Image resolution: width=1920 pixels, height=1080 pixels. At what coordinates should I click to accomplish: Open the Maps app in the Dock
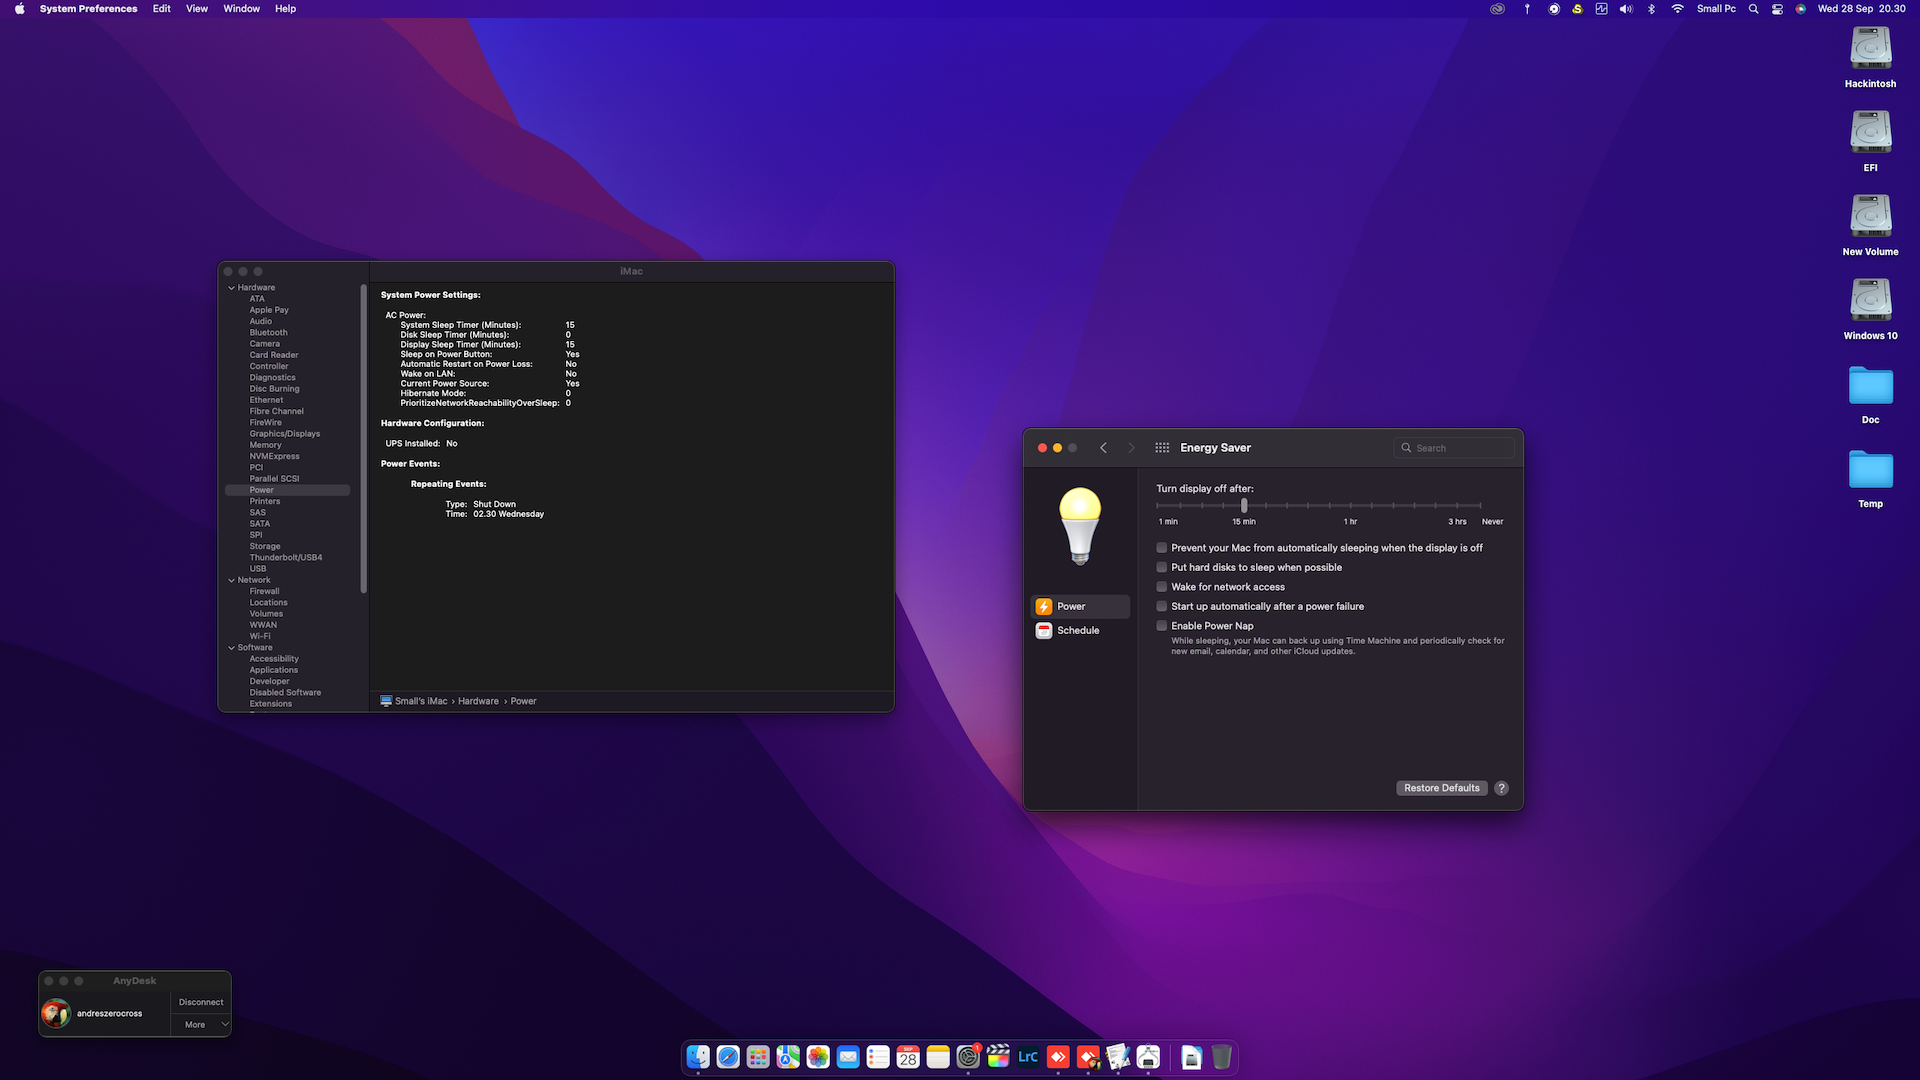pyautogui.click(x=788, y=1057)
